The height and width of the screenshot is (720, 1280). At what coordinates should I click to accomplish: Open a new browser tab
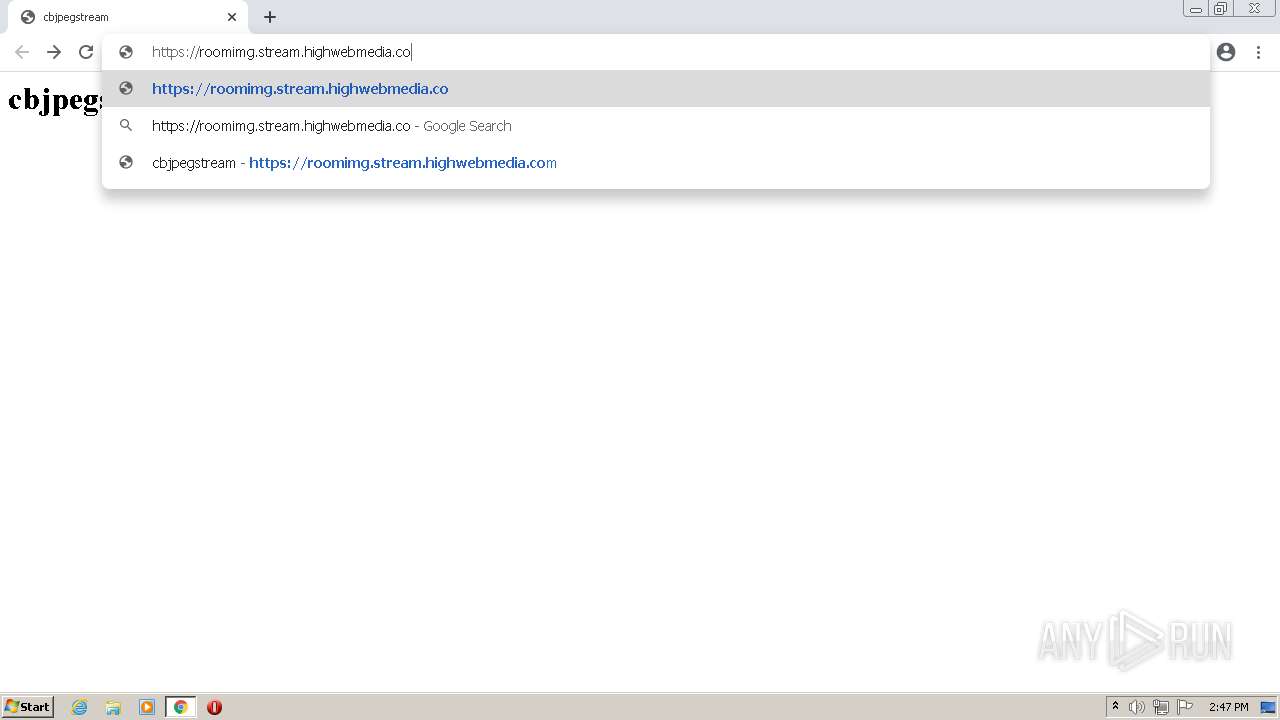(270, 17)
